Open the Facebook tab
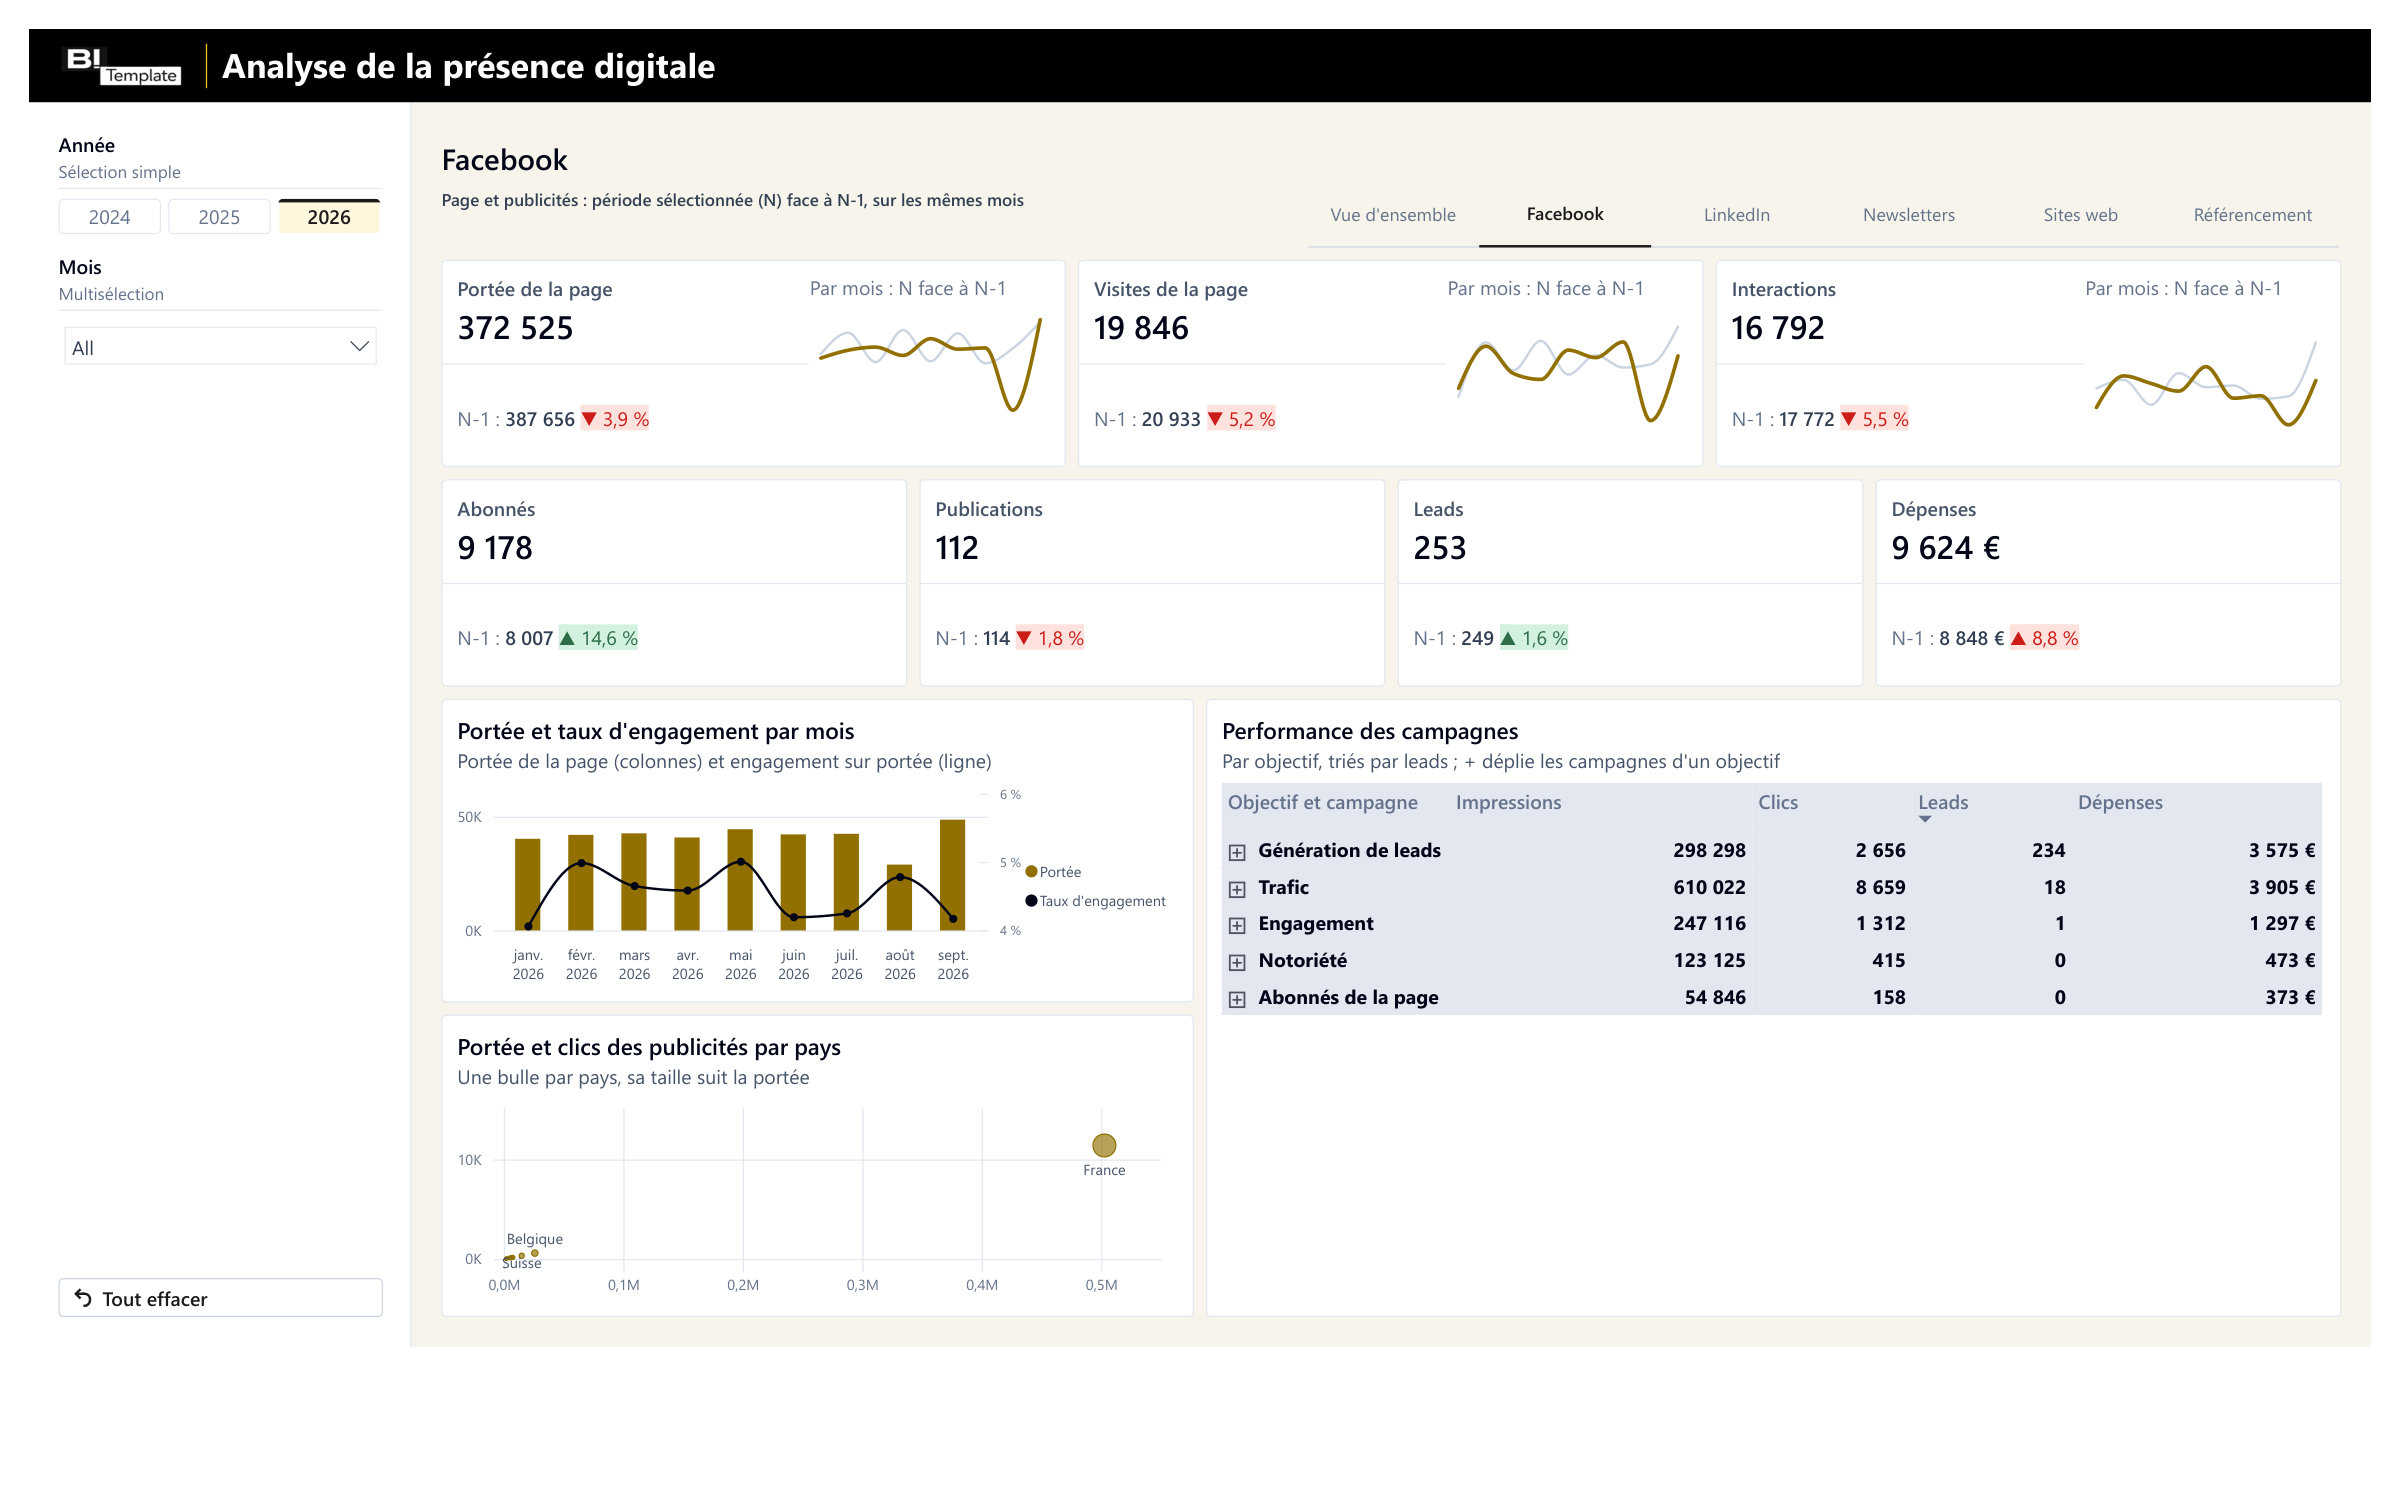The height and width of the screenshot is (1500, 2400). coord(1565,215)
